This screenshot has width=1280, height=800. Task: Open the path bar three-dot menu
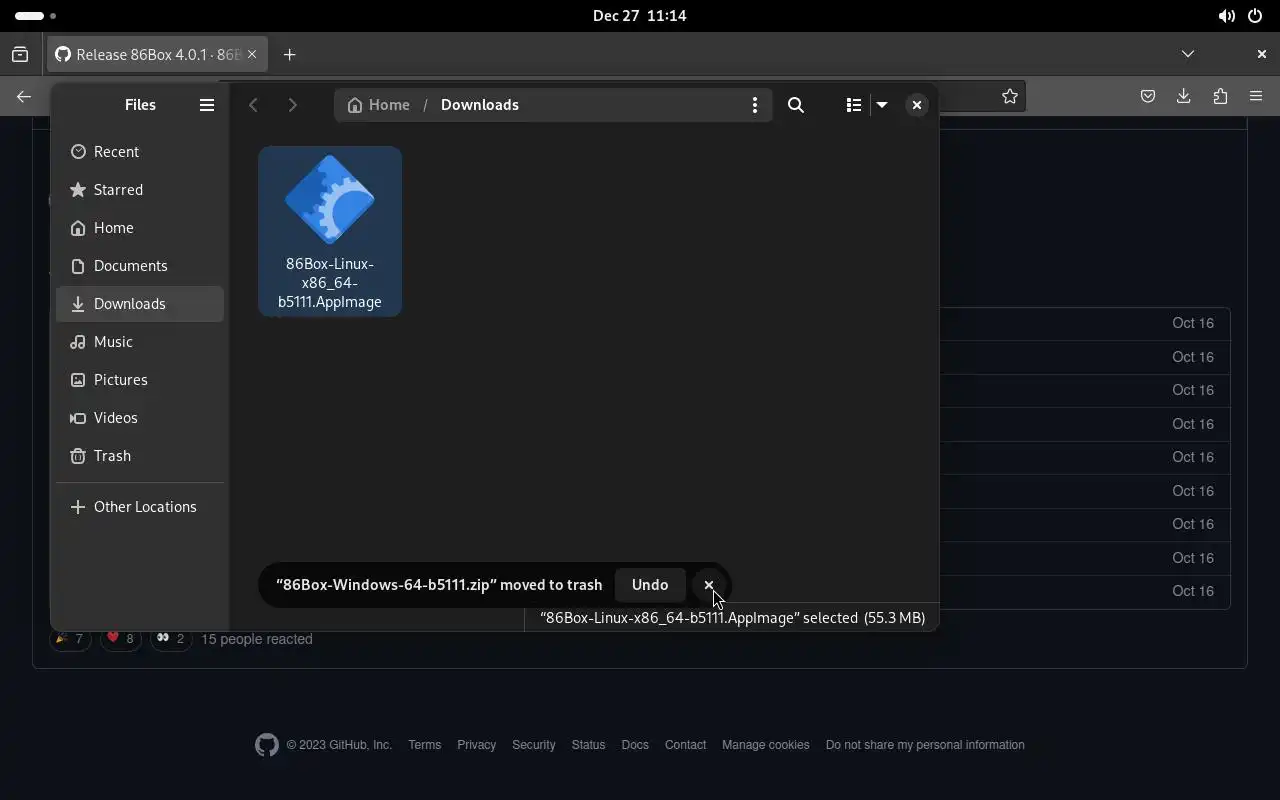[x=754, y=105]
